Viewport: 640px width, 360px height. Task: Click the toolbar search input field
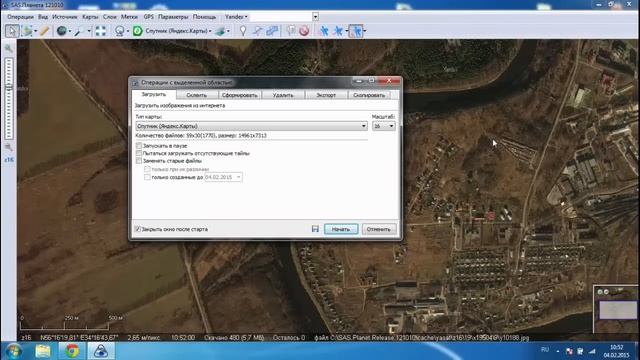coord(281,17)
